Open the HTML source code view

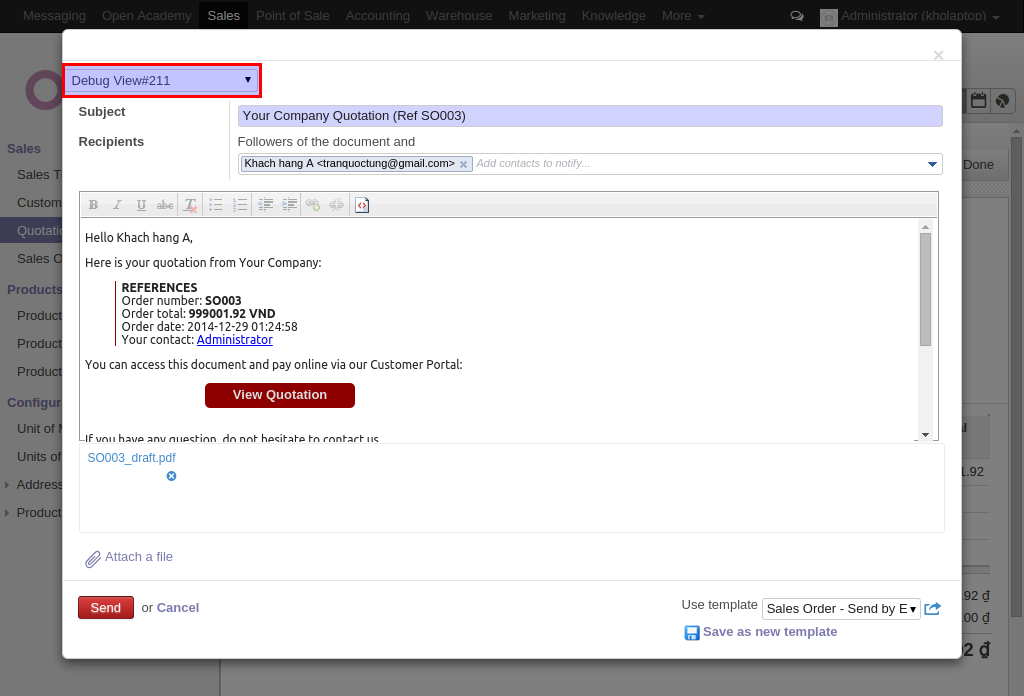pos(362,205)
